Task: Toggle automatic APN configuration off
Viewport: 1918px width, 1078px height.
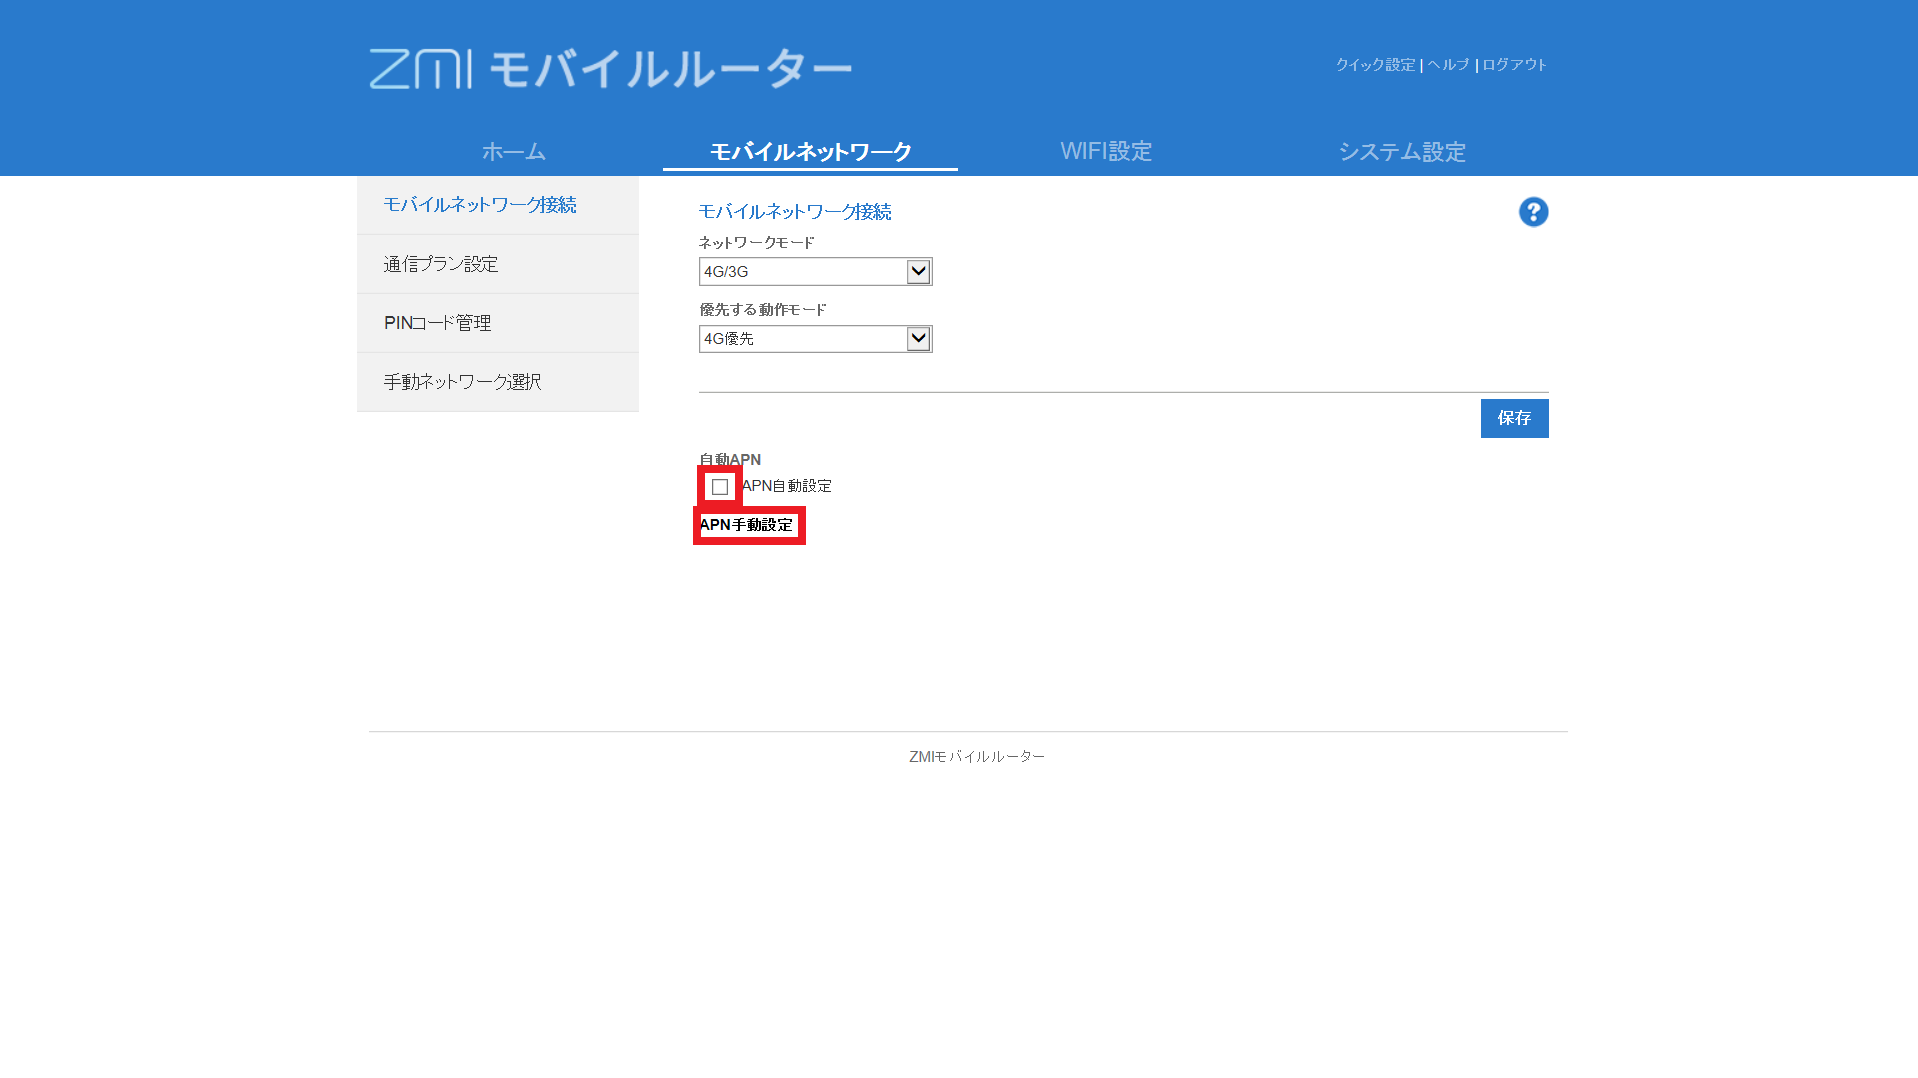Action: click(719, 487)
